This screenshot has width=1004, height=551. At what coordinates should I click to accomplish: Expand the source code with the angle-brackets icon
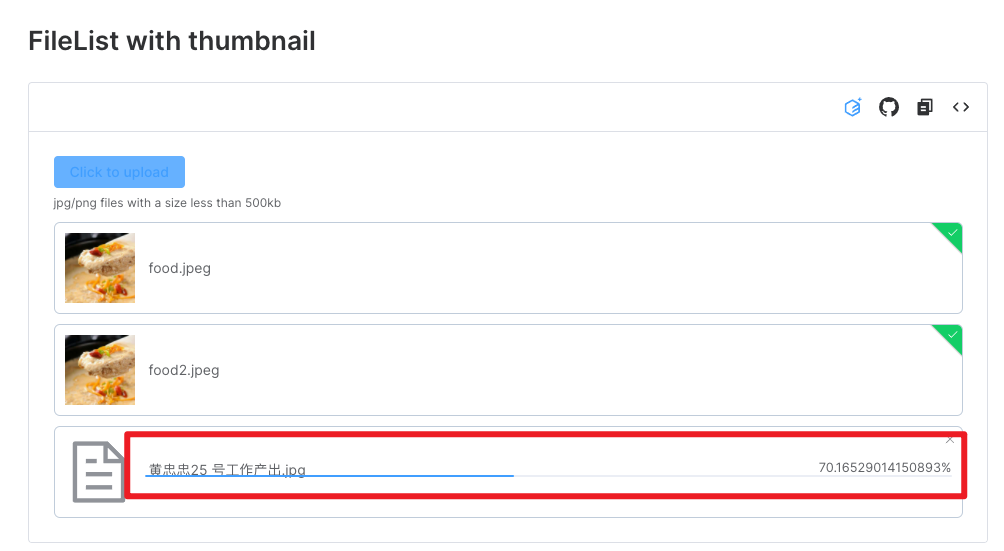[960, 107]
